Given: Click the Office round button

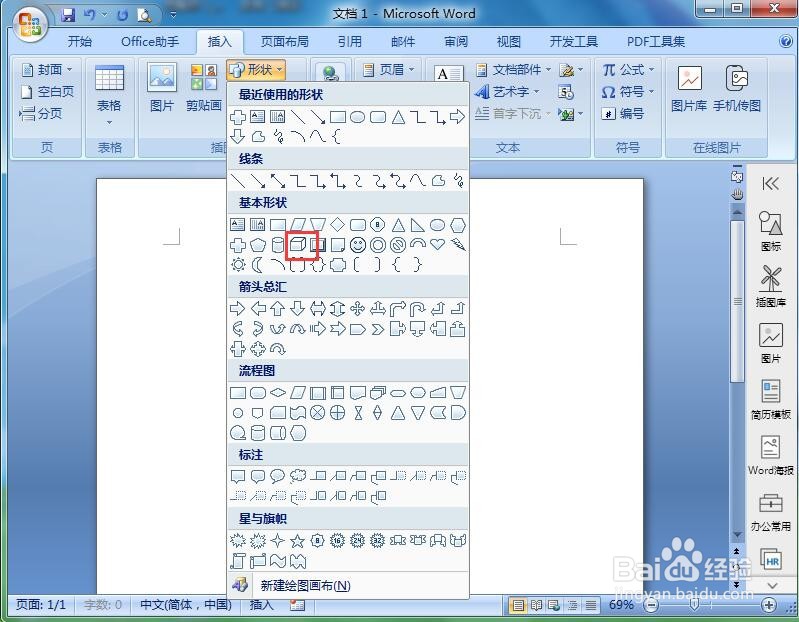Looking at the screenshot, I should pyautogui.click(x=30, y=23).
